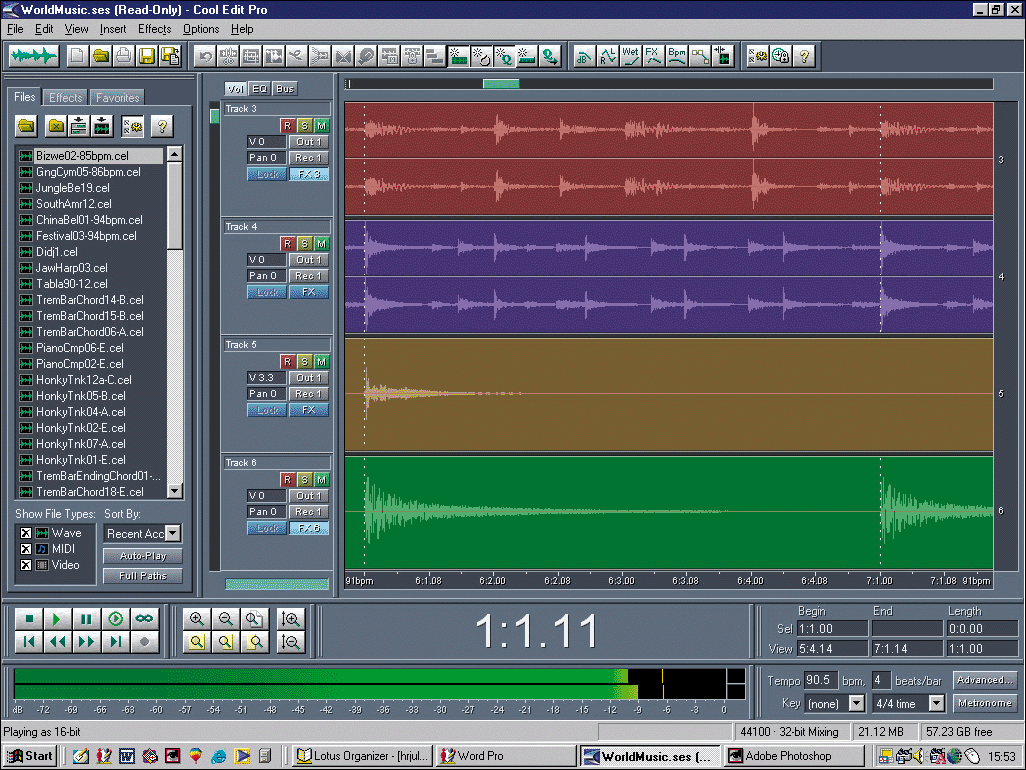The height and width of the screenshot is (770, 1026).
Task: Open Track 4 Rec 1 input selector
Action: [x=308, y=276]
